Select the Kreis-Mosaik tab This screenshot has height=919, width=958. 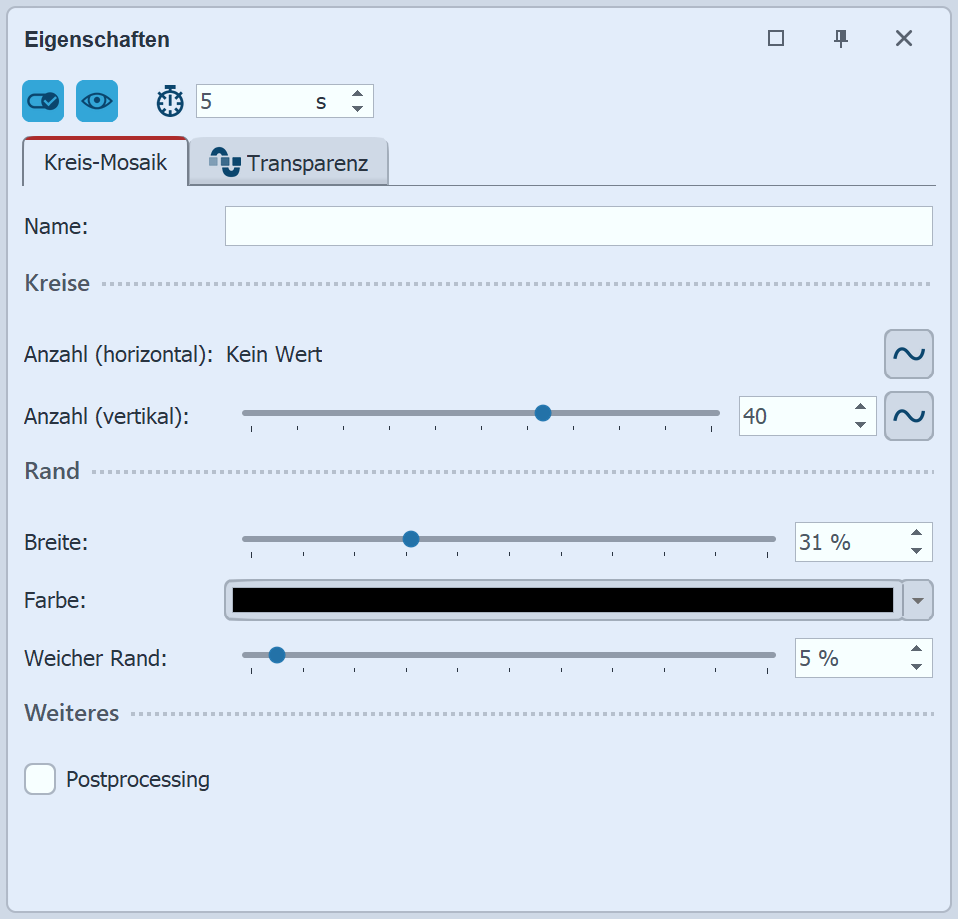coord(105,163)
